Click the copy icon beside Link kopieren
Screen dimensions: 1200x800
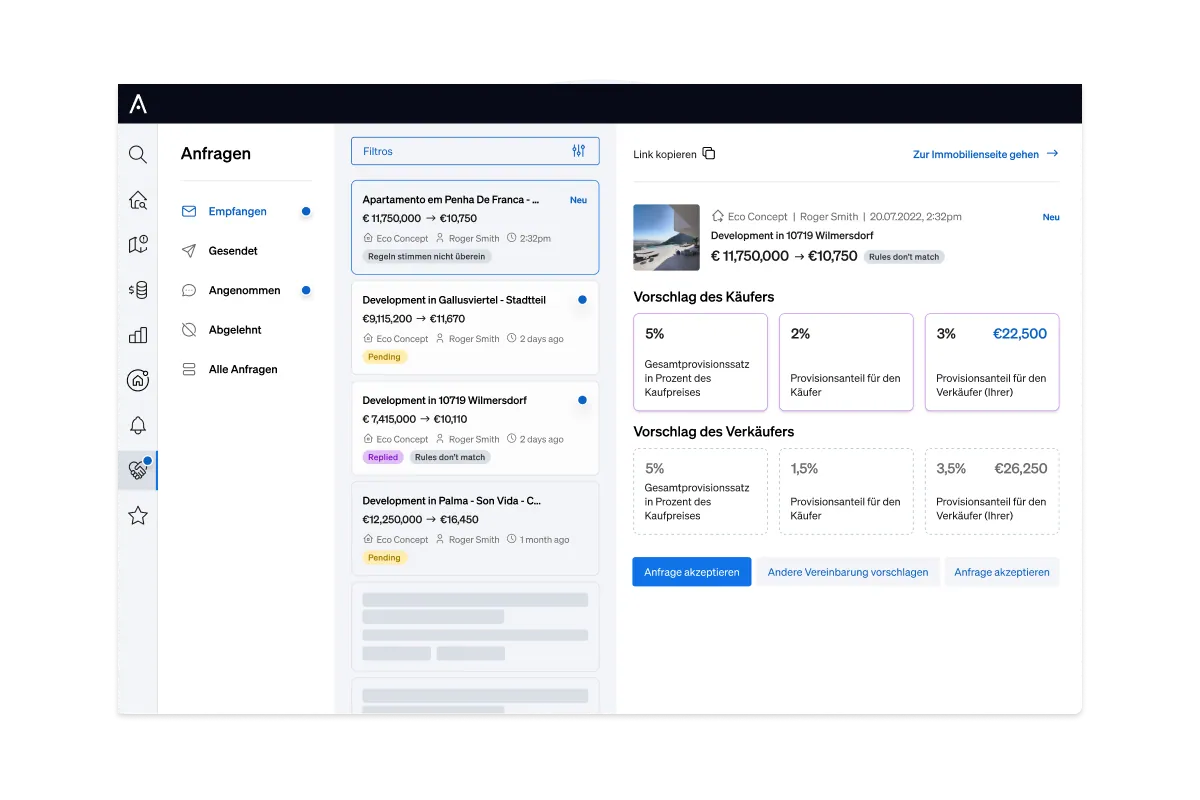click(x=709, y=154)
